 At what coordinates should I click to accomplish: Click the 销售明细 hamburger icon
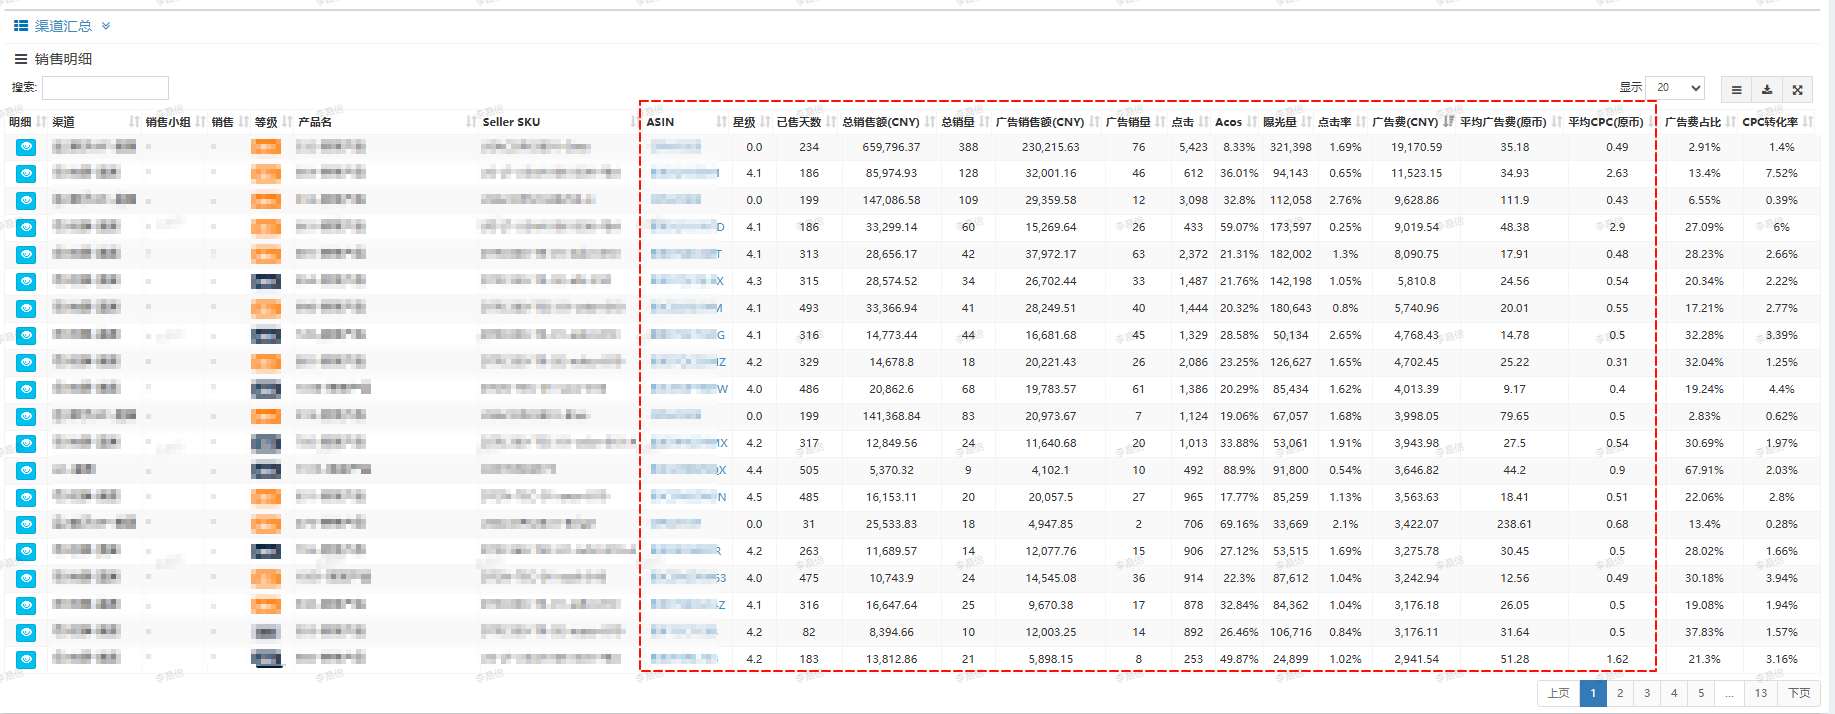pyautogui.click(x=20, y=59)
